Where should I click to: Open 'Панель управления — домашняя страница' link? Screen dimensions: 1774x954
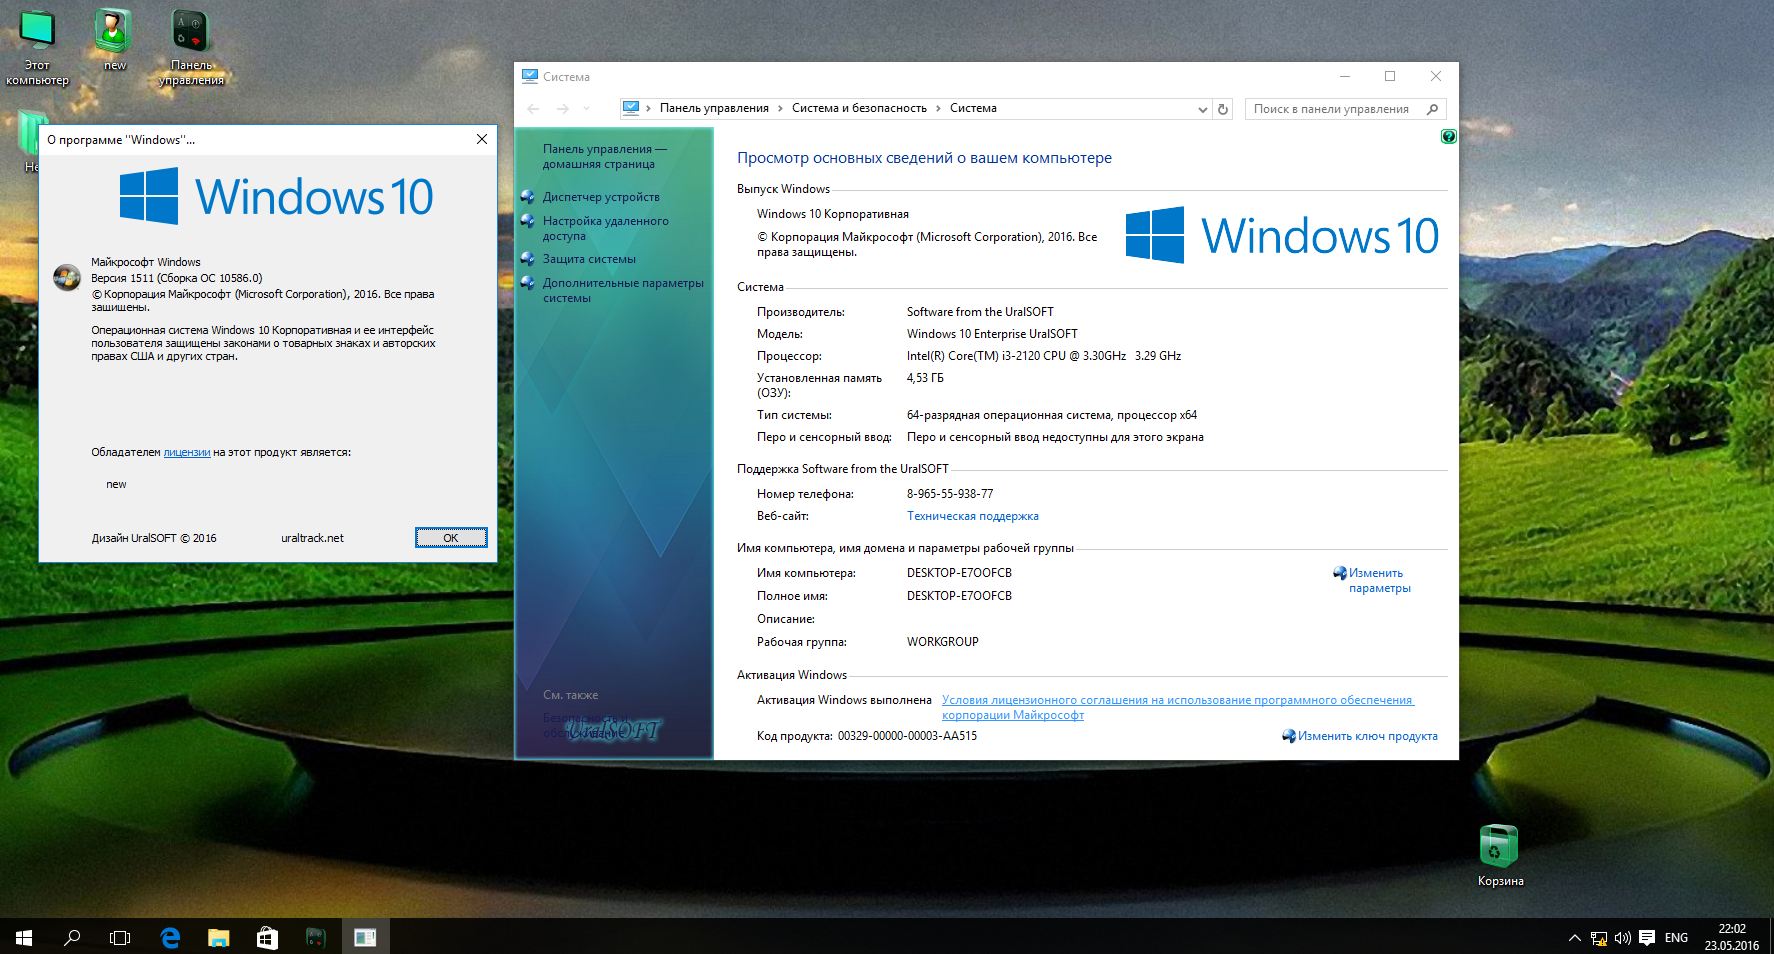(x=604, y=156)
